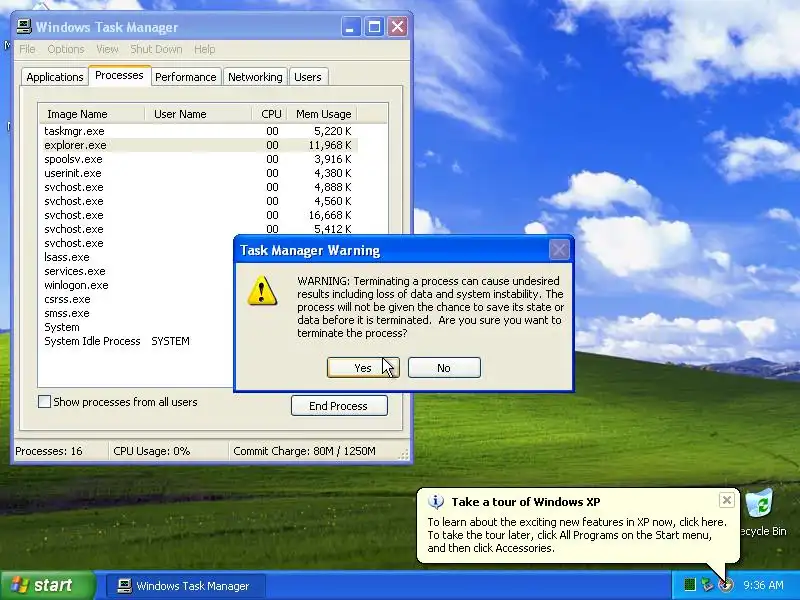Click the 9:36 AM taskbar clock
Image resolution: width=800 pixels, height=600 pixels.
763,585
